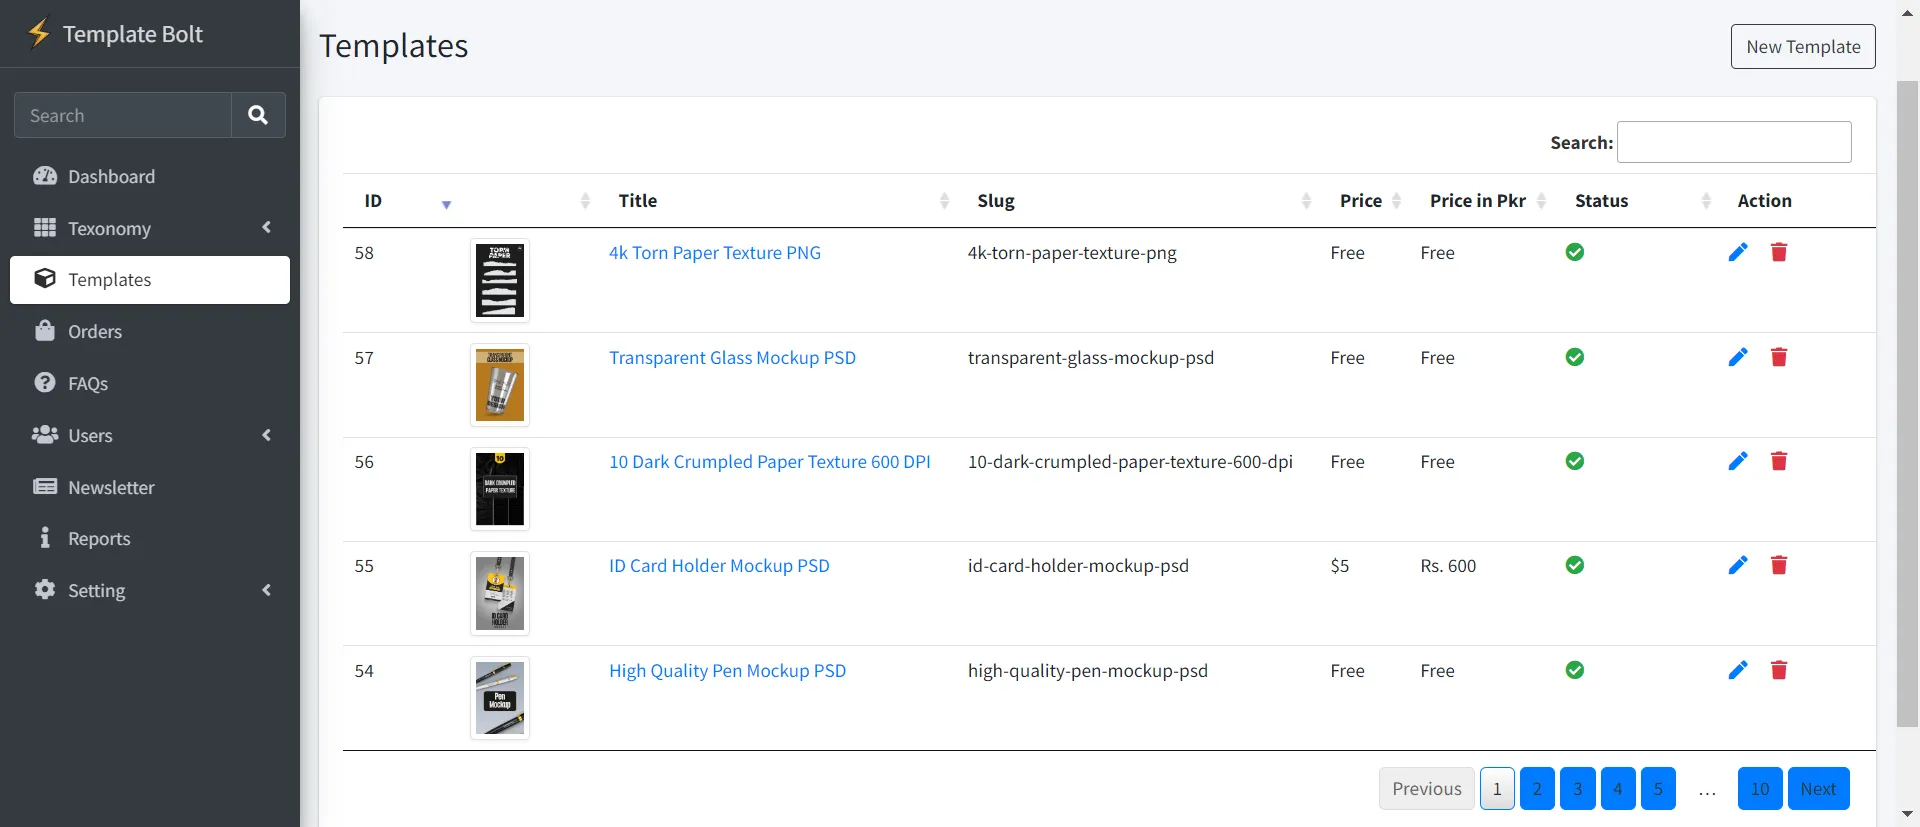Click trash icon for 10 Dark Crumpled Paper
Viewport: 1920px width, 827px height.
pyautogui.click(x=1778, y=461)
